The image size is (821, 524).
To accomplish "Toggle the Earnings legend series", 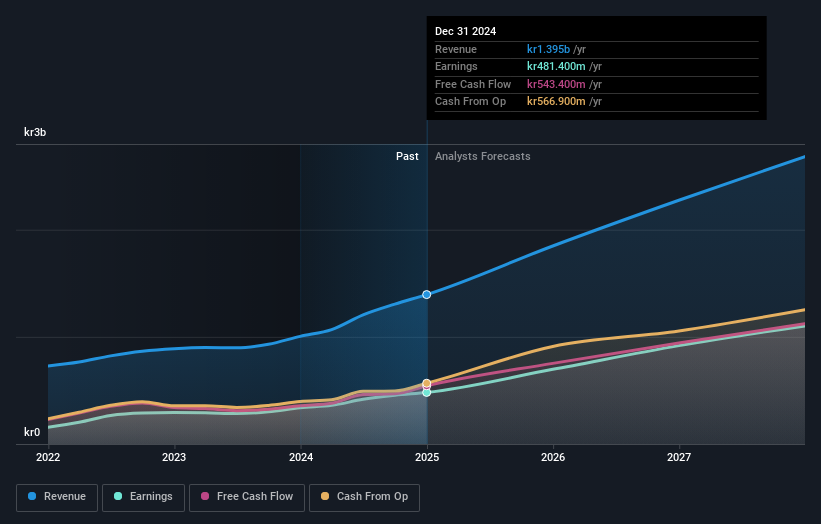I will pos(143,497).
